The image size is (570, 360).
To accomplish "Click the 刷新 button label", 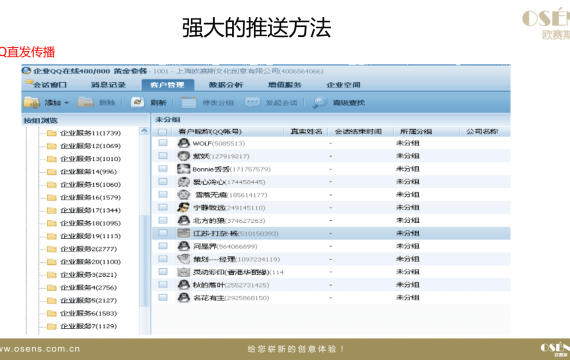I will [x=158, y=103].
